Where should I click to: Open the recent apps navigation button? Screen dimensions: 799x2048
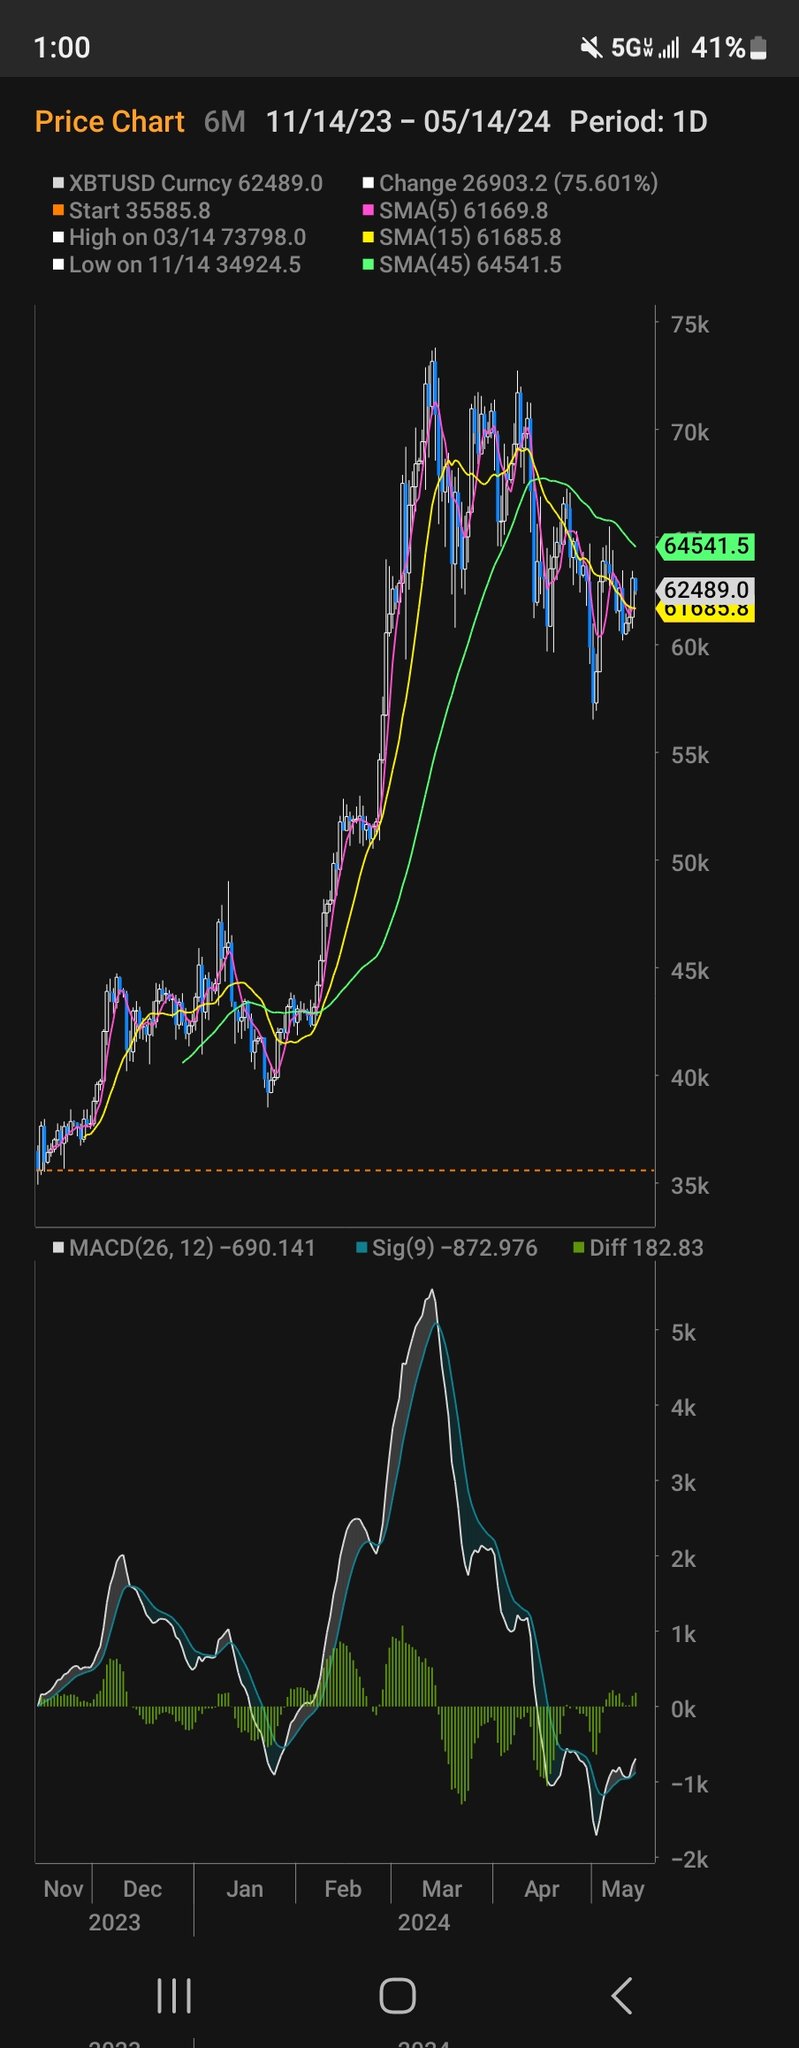(x=174, y=1995)
